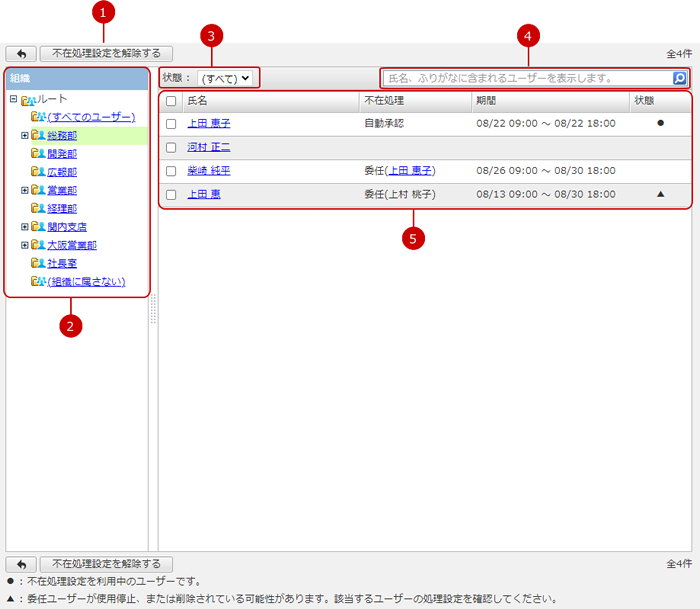Image resolution: width=700 pixels, height=609 pixels.
Task: Click the icon beside (すべてのユーザー)
Action: [x=38, y=117]
